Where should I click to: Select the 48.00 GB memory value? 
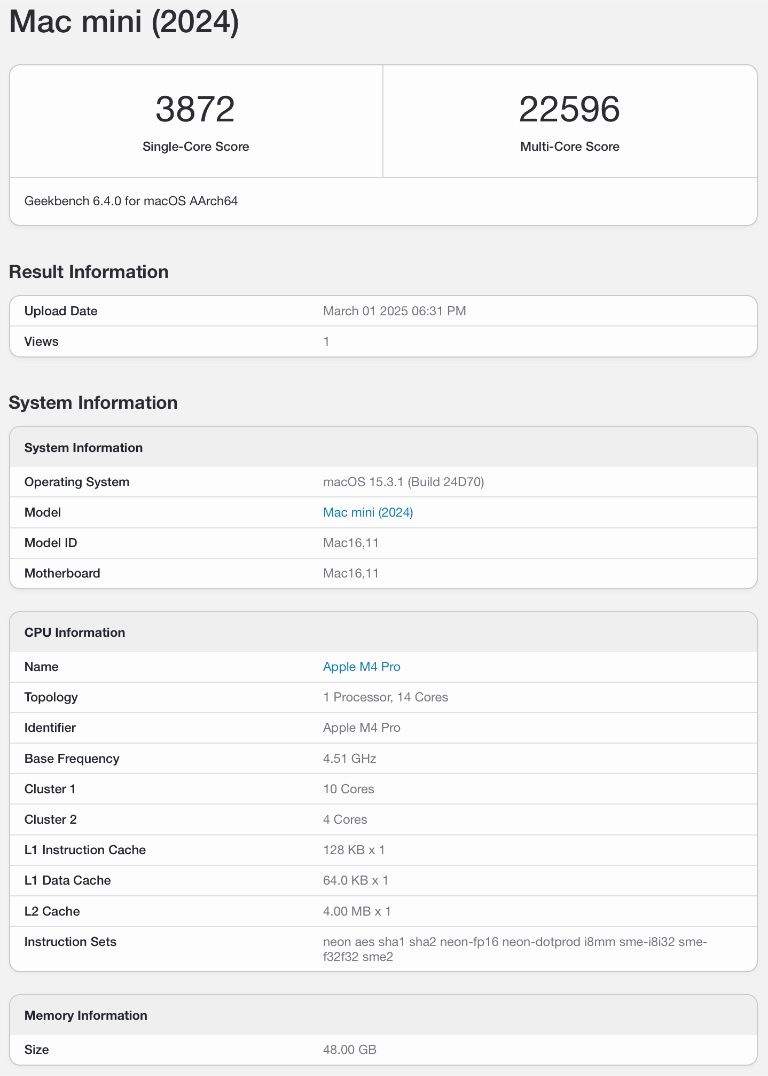350,1050
